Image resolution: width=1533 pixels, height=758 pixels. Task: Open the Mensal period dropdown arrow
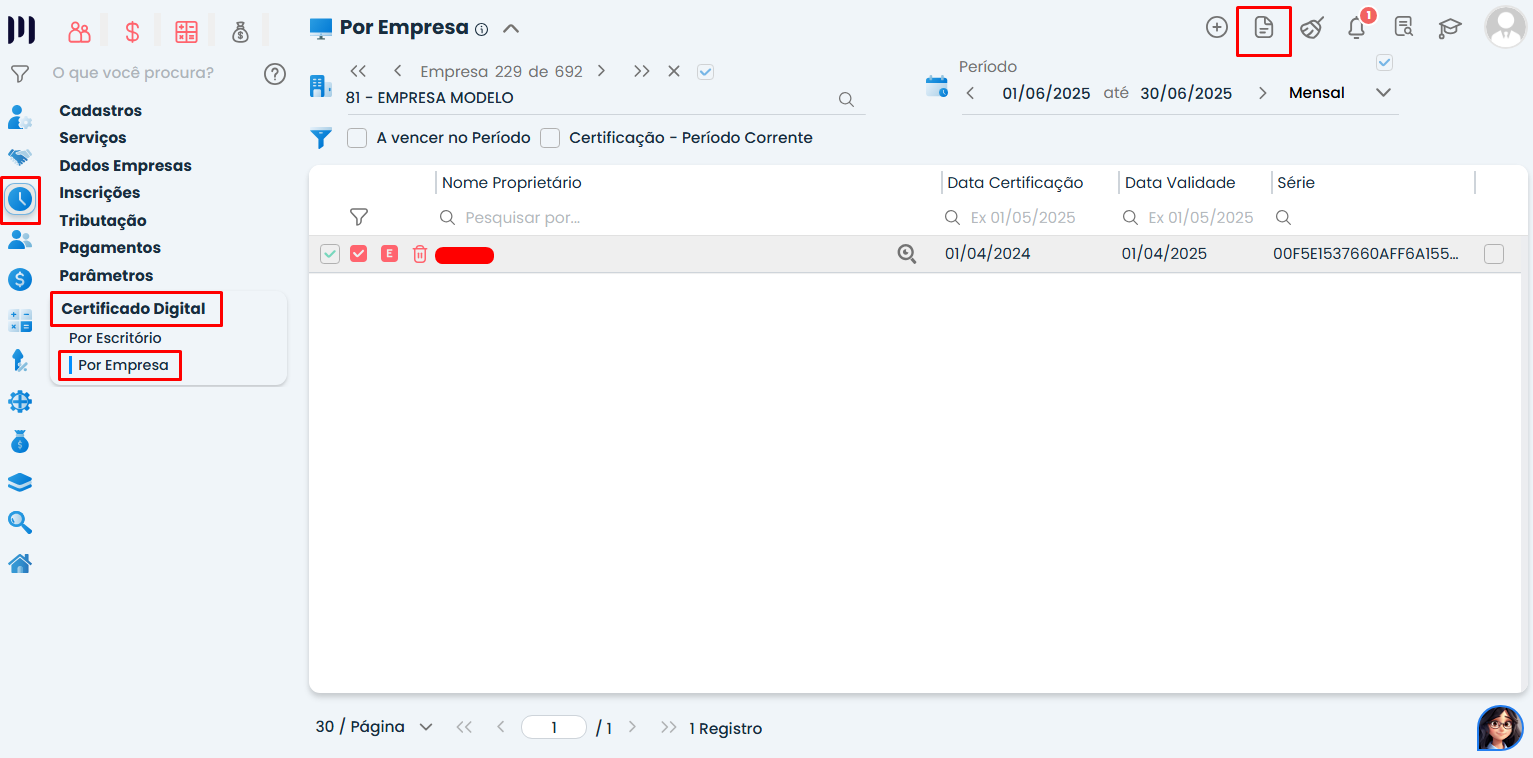tap(1384, 93)
